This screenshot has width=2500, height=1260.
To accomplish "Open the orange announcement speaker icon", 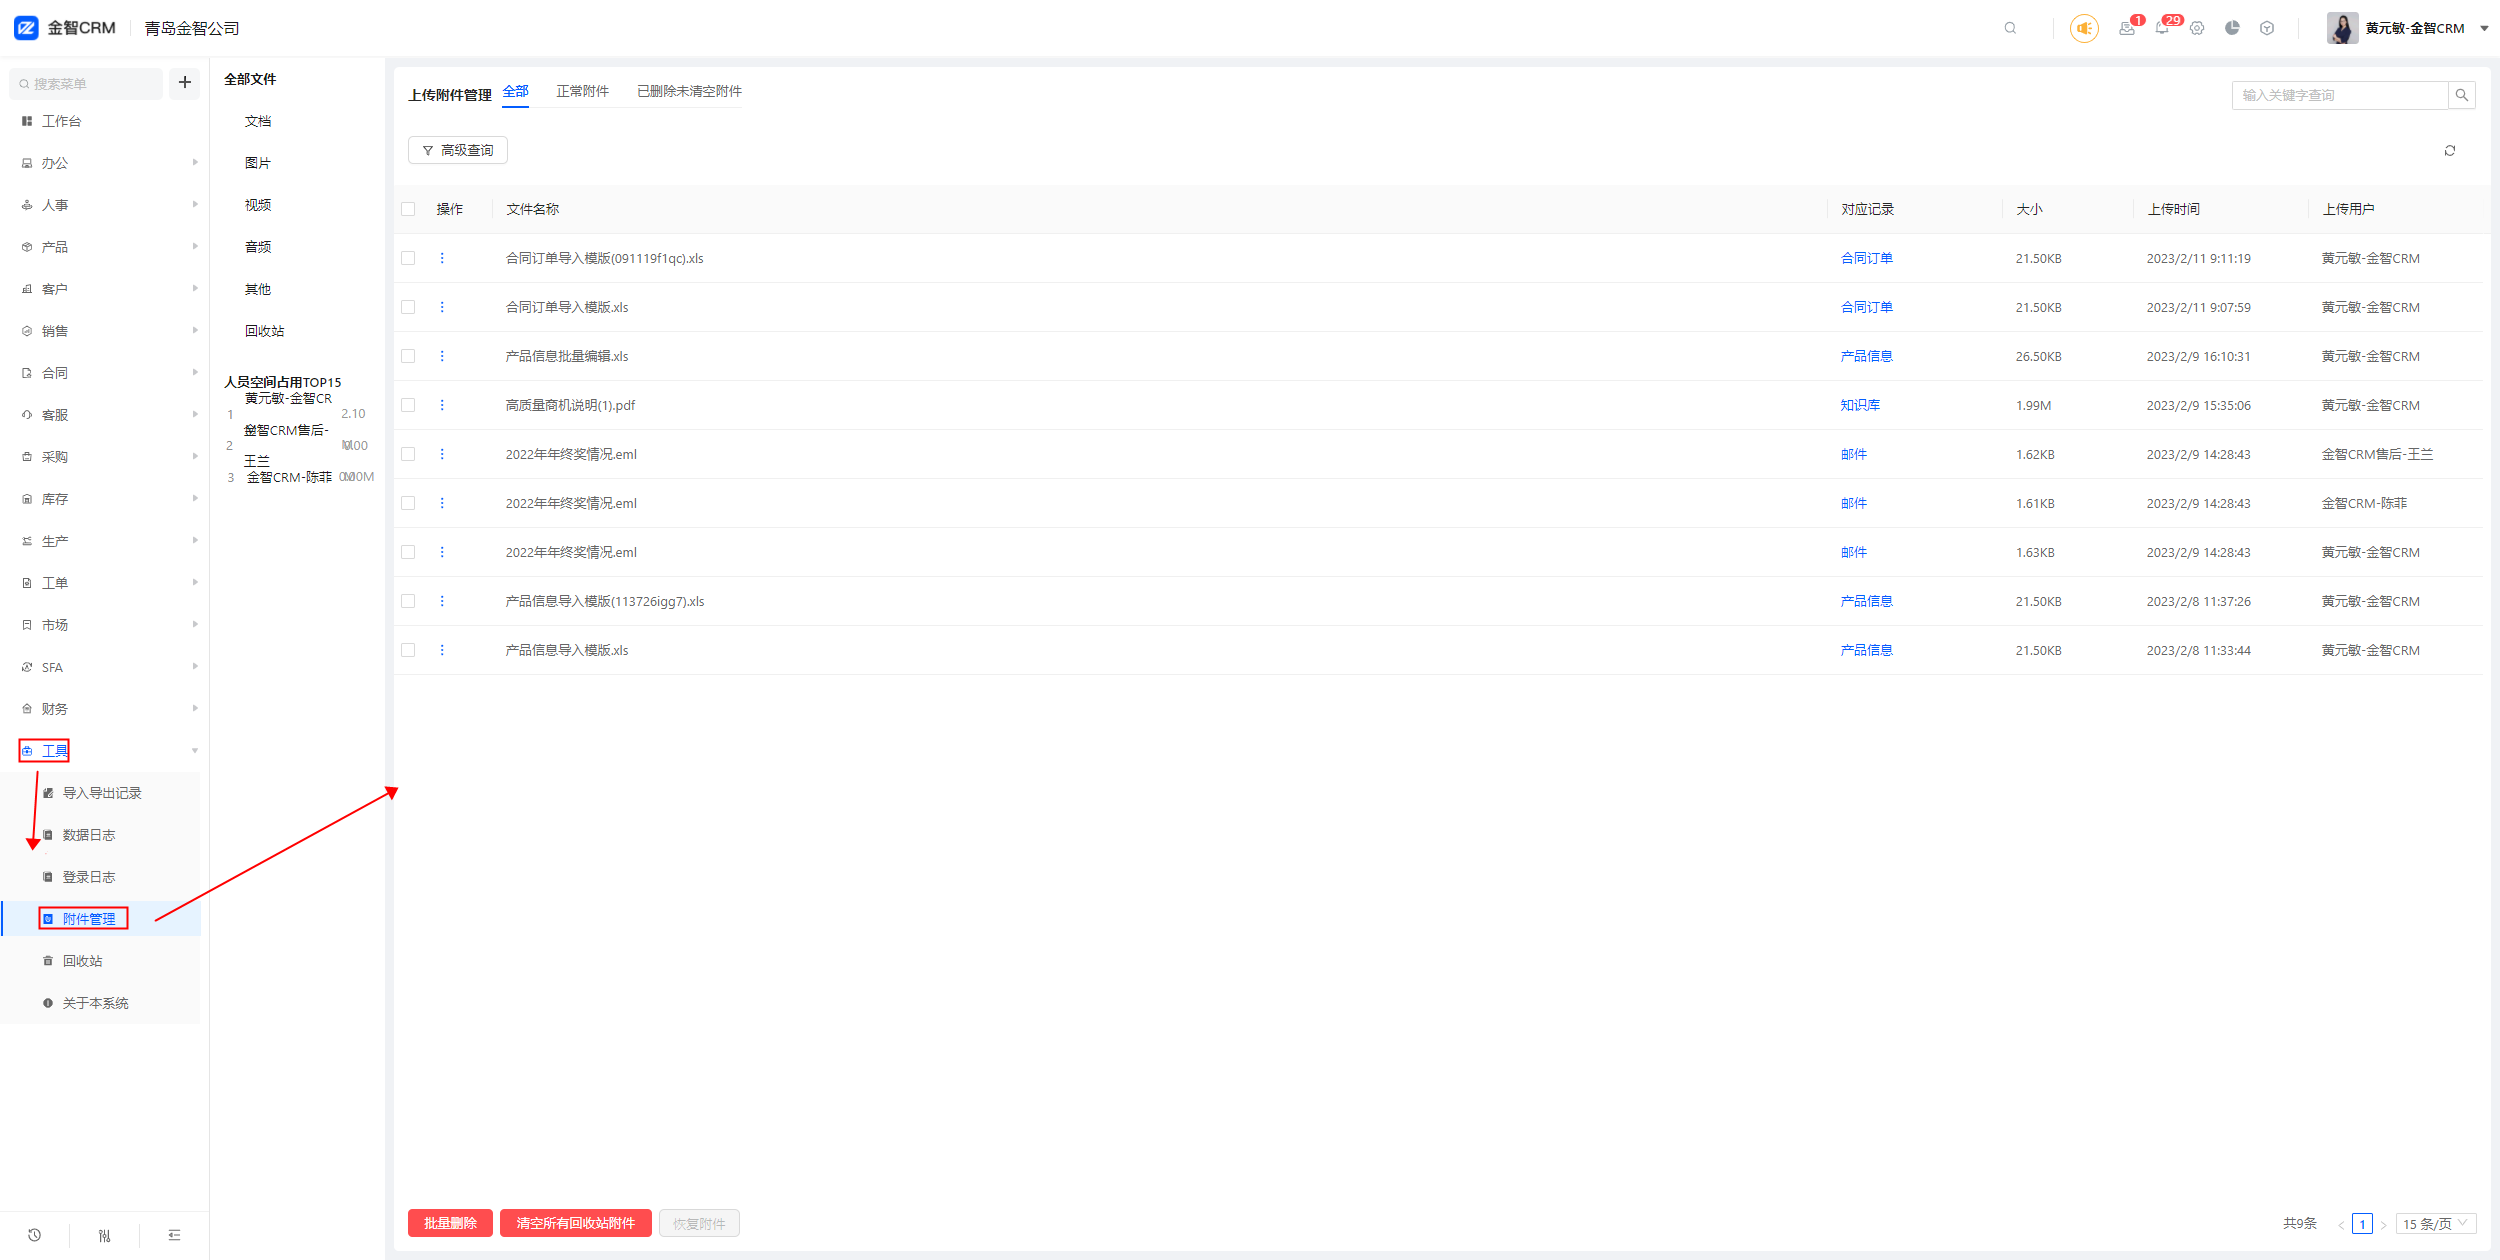I will coord(2084,28).
